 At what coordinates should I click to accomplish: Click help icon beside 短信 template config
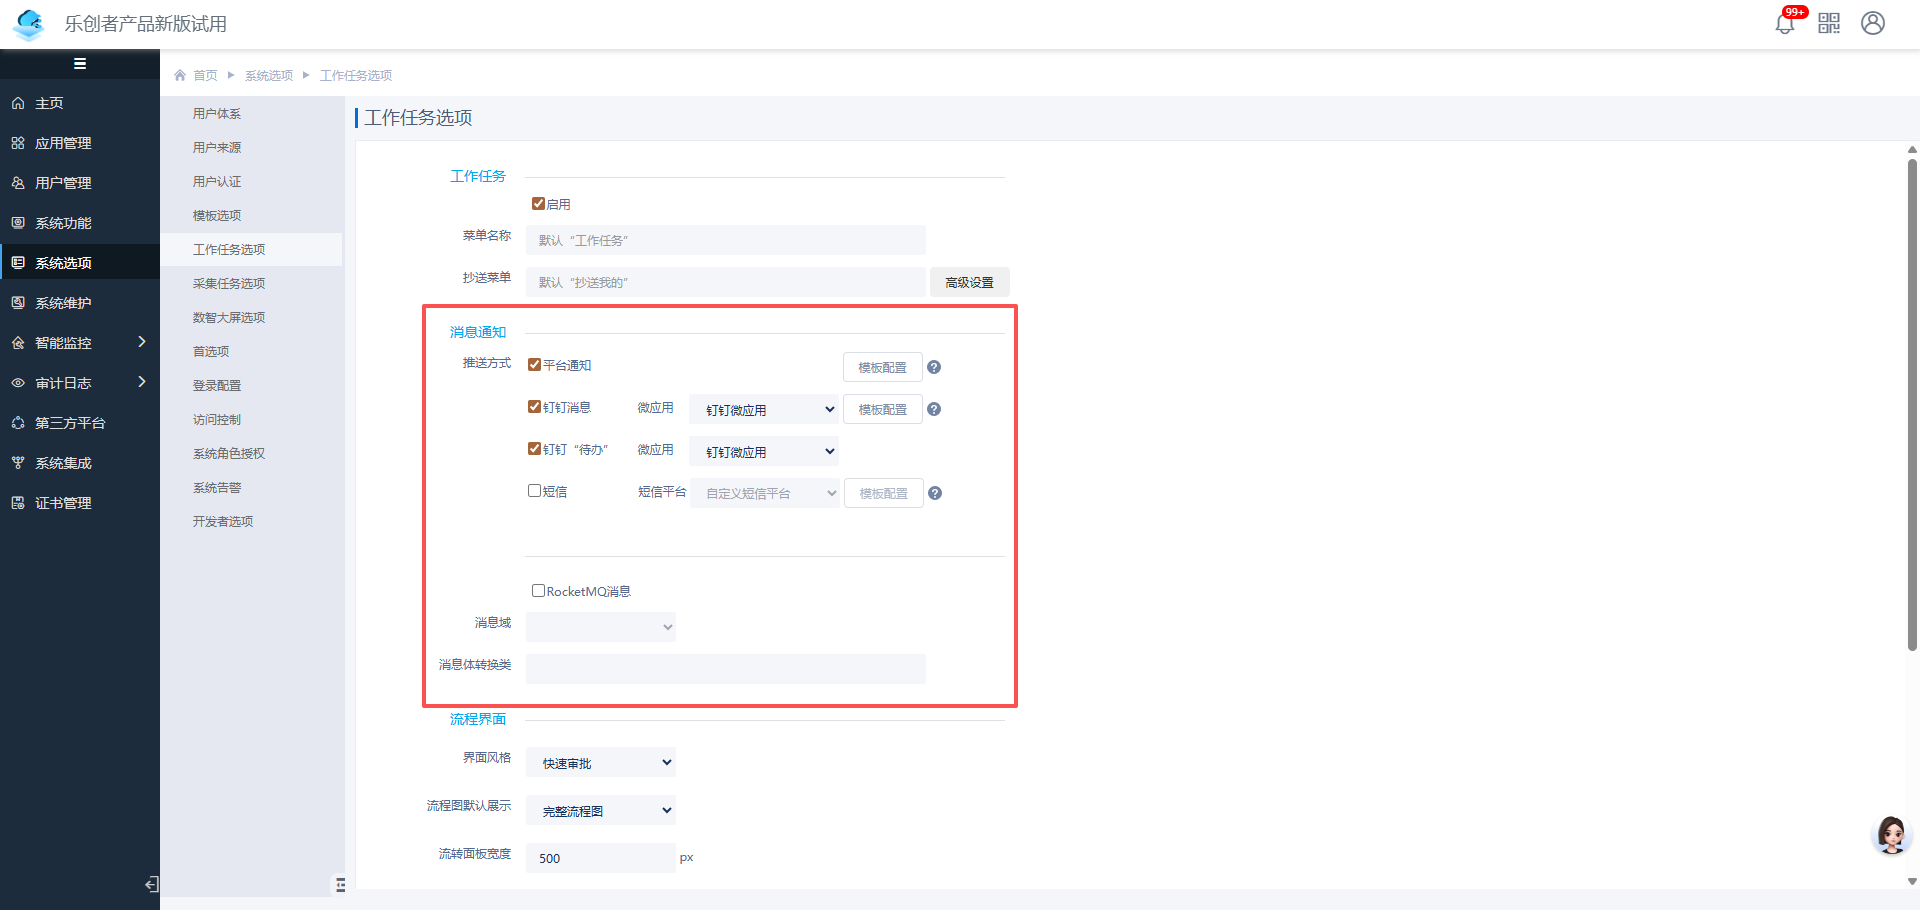[x=935, y=493]
